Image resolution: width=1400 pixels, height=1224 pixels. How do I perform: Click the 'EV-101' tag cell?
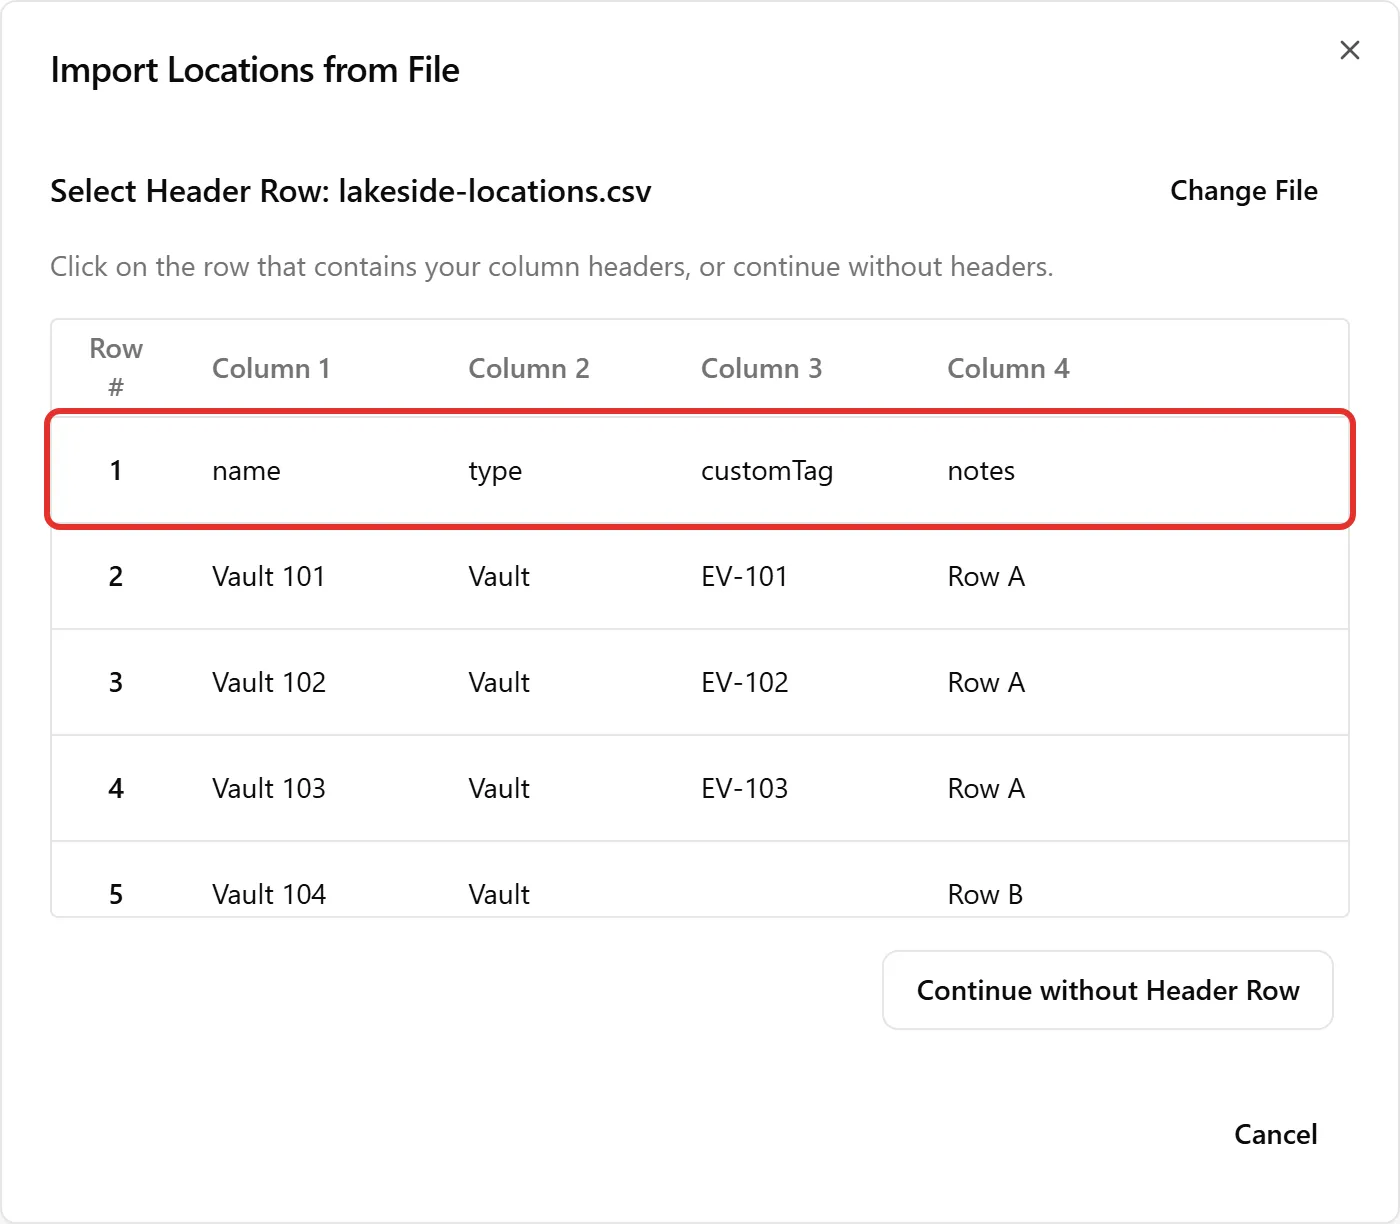click(745, 577)
